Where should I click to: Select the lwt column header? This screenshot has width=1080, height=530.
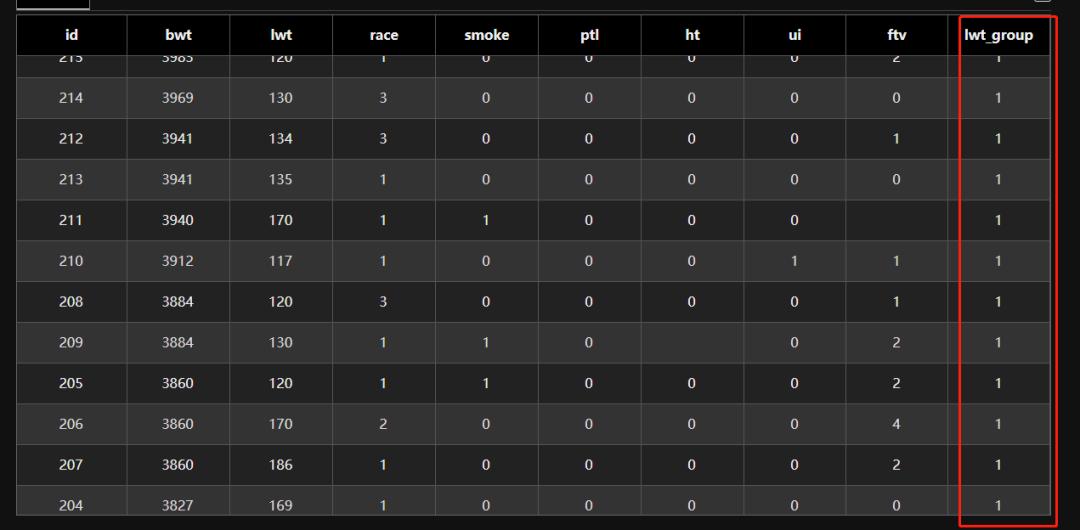[x=281, y=35]
